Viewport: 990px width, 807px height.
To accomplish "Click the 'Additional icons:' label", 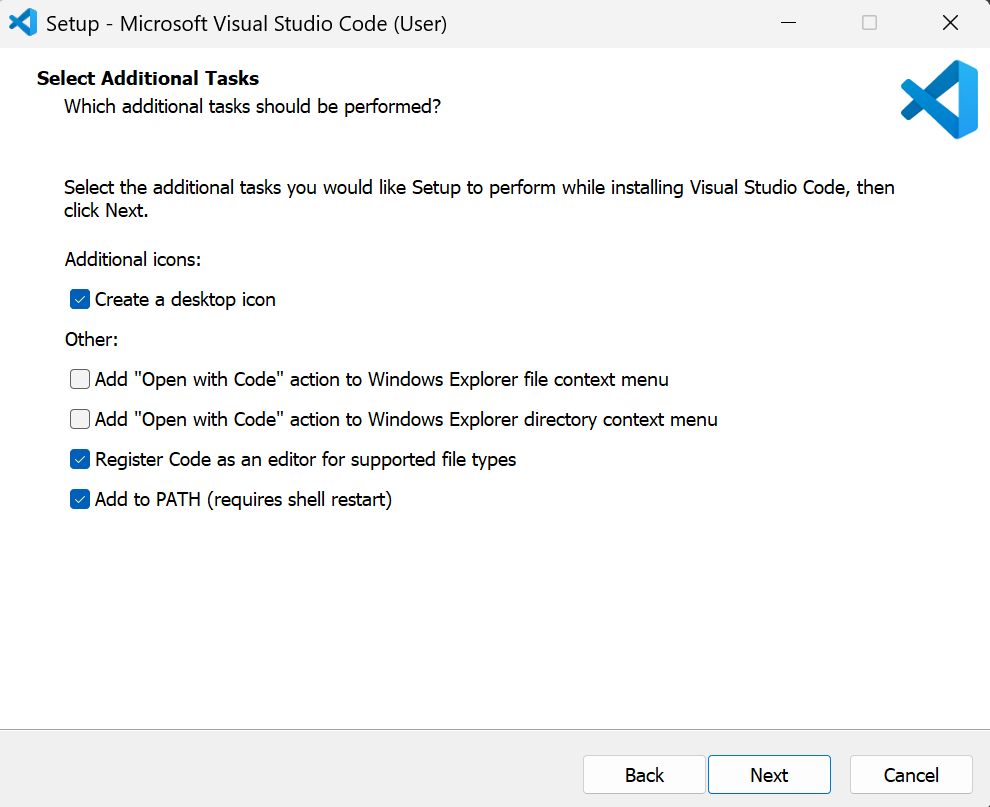I will tap(133, 260).
